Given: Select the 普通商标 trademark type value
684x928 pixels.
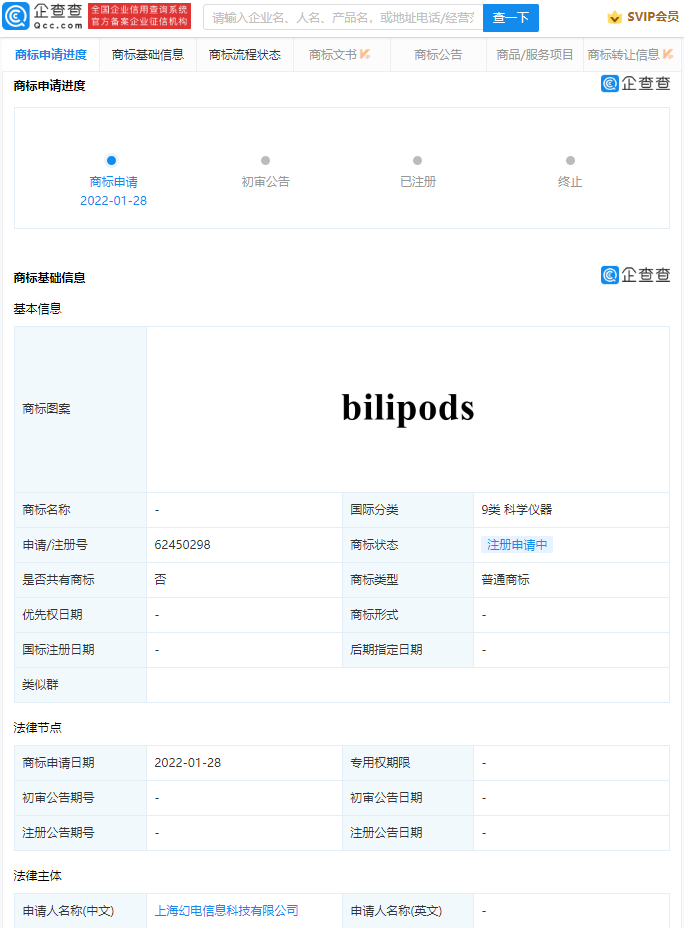Looking at the screenshot, I should [x=505, y=579].
